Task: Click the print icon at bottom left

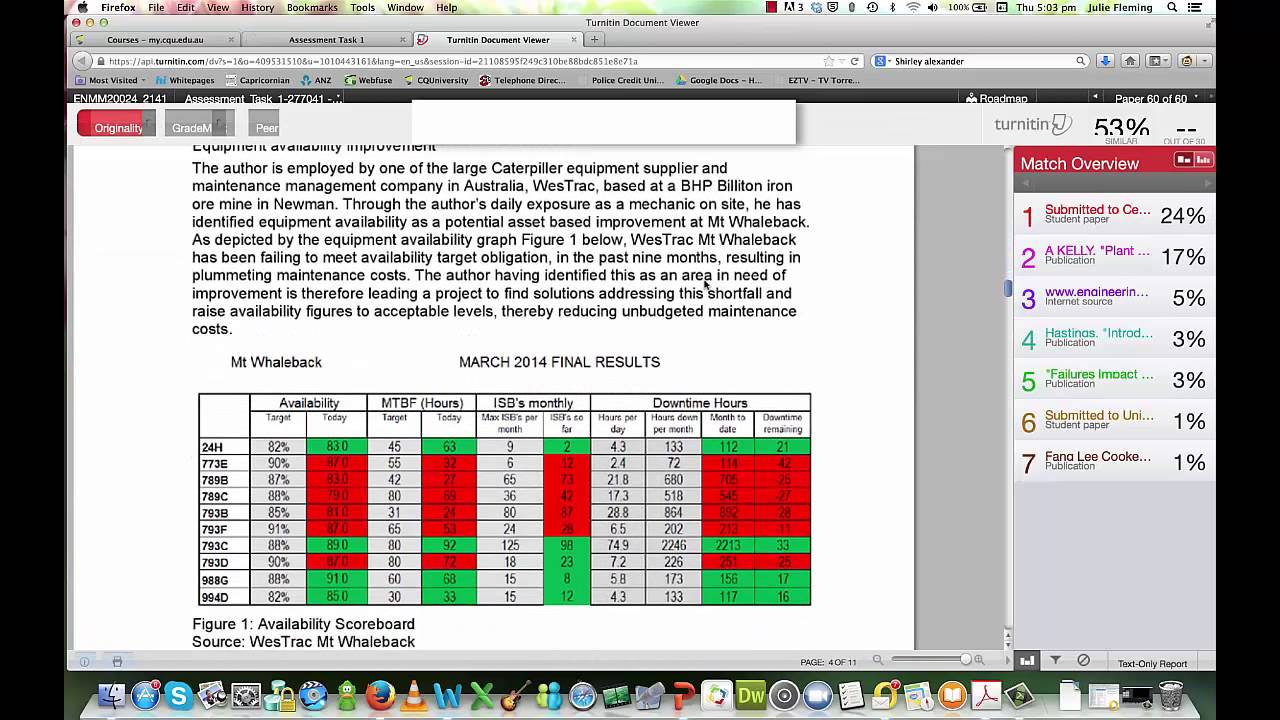Action: (117, 661)
